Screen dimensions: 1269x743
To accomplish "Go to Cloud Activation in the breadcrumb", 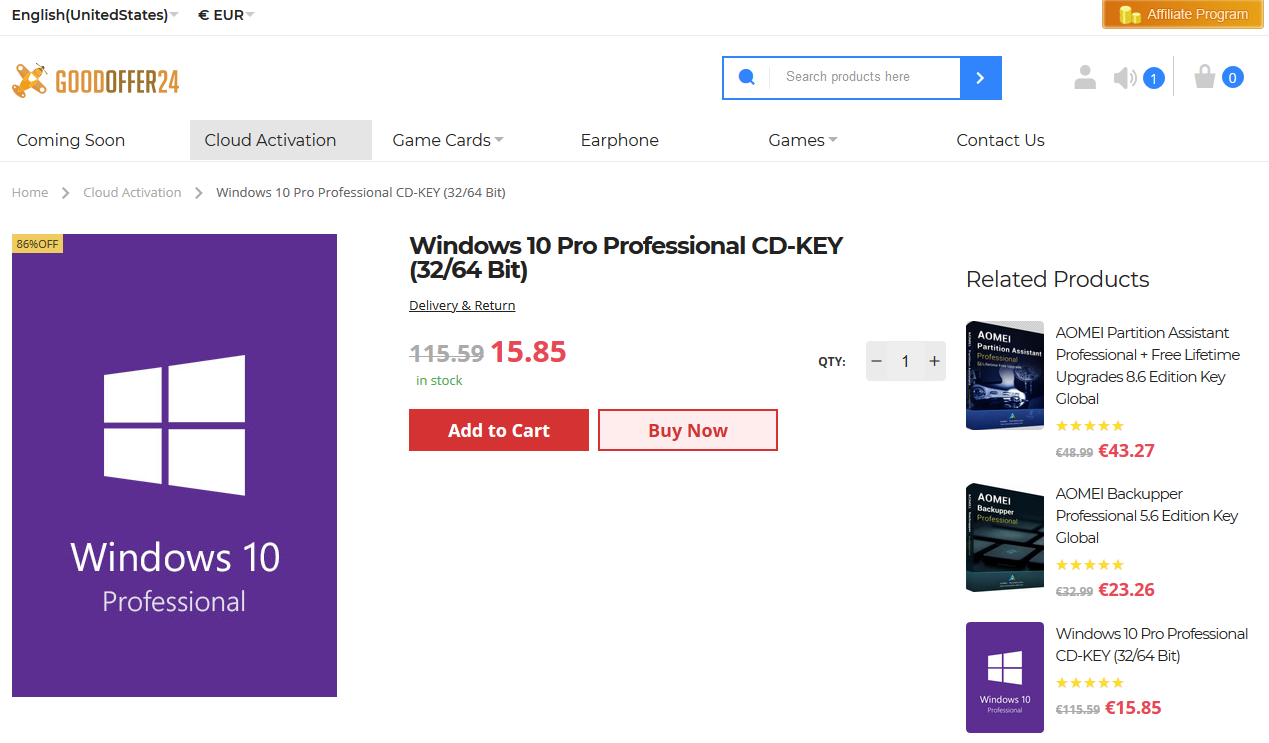I will pos(132,192).
